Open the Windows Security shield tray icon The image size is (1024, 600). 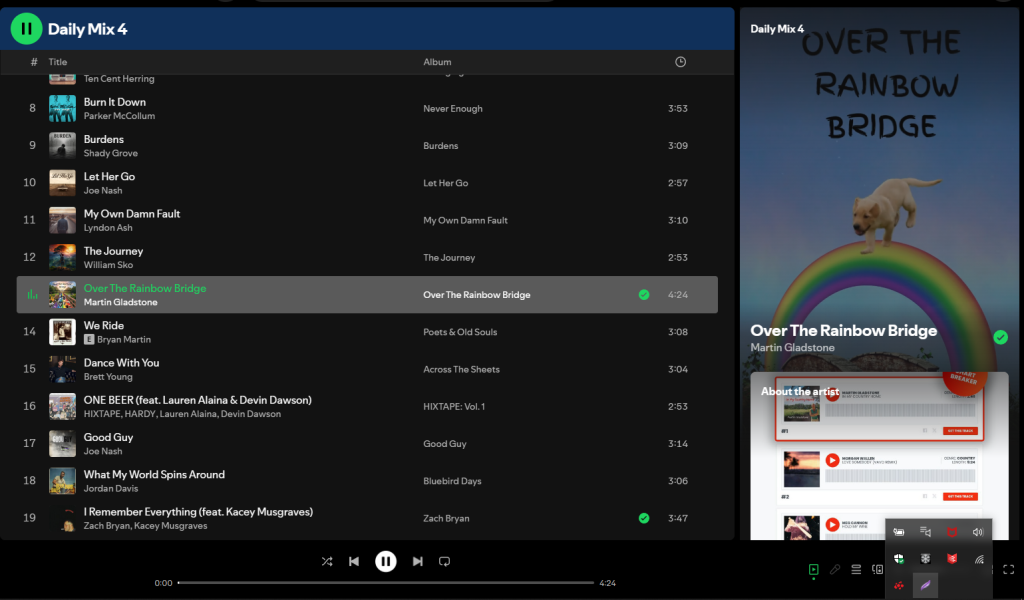[x=899, y=559]
